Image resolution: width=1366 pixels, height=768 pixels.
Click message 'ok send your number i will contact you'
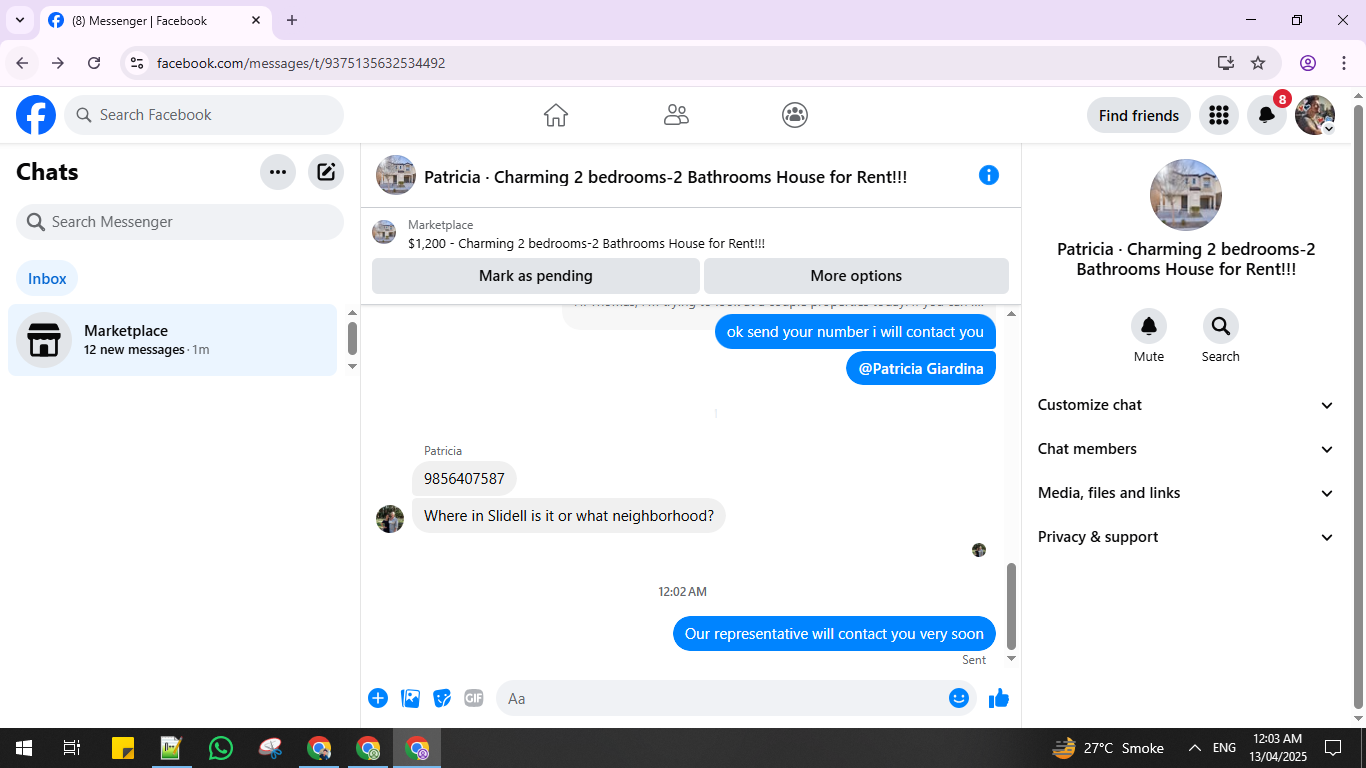855,332
